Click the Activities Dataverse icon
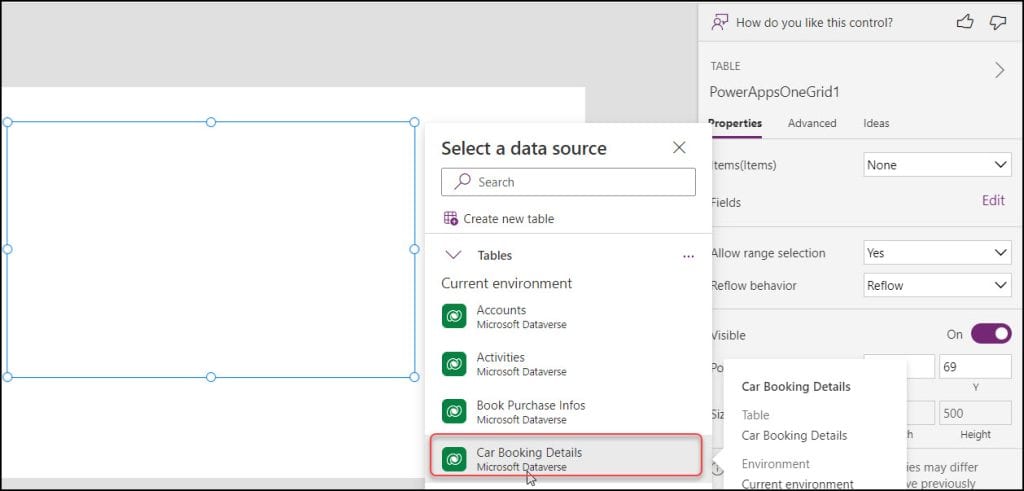1024x491 pixels. tap(454, 364)
